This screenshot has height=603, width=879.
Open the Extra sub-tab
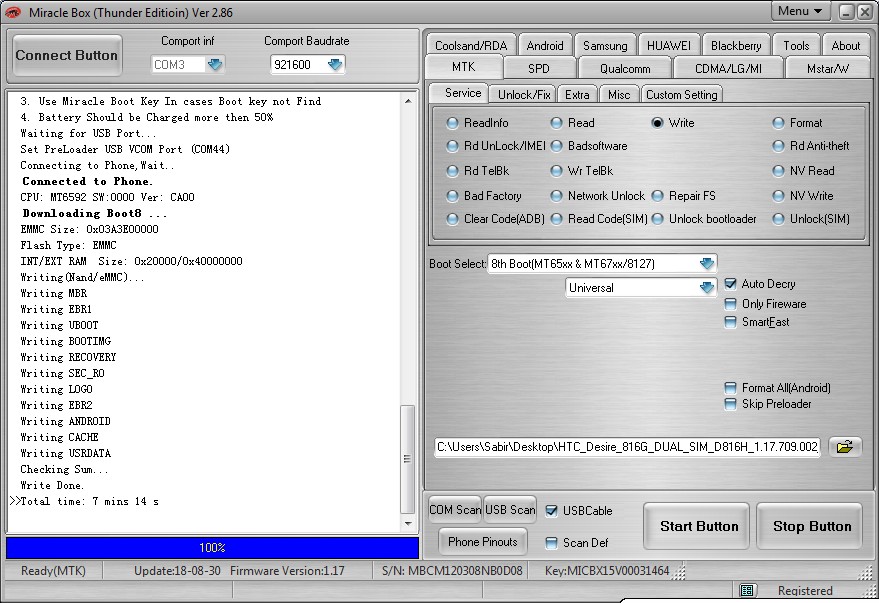577,95
